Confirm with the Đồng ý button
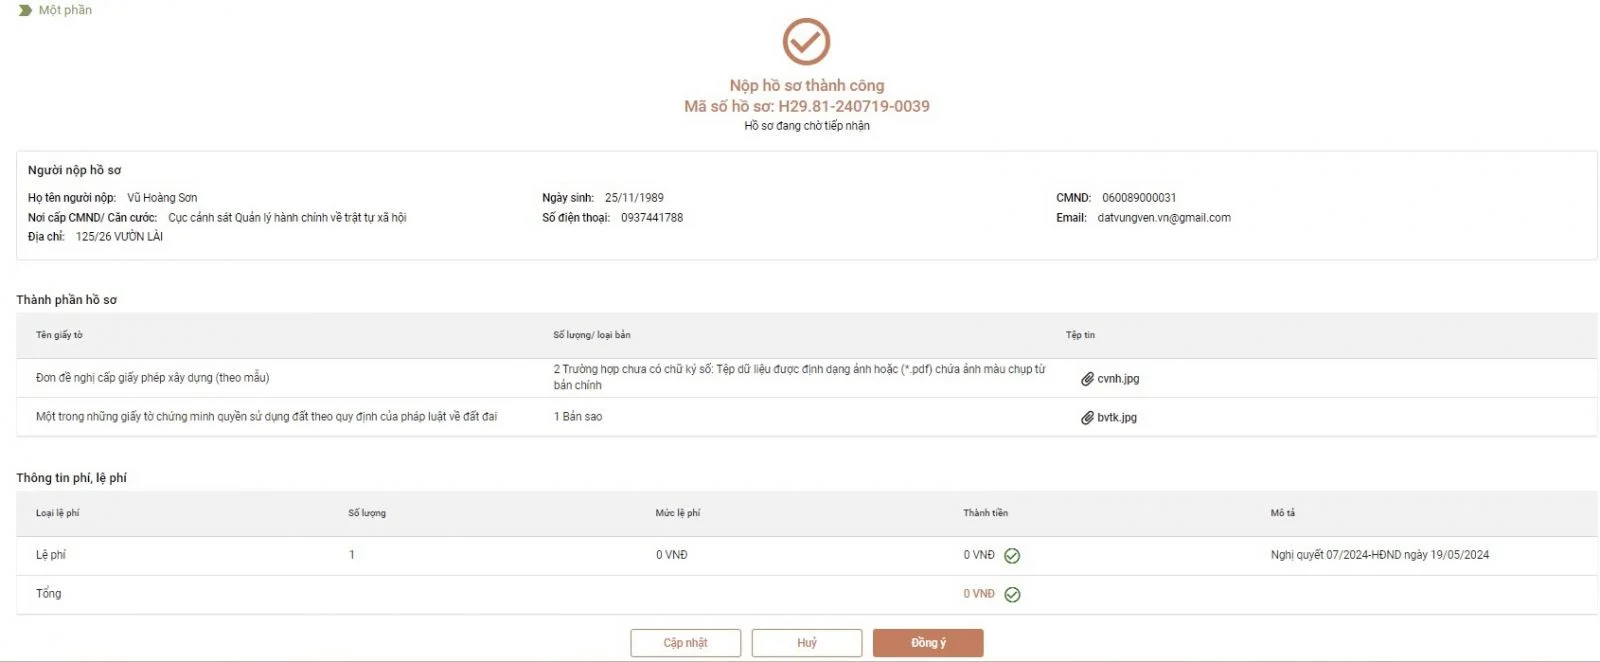Screen dimensions: 1600x662 click(927, 643)
